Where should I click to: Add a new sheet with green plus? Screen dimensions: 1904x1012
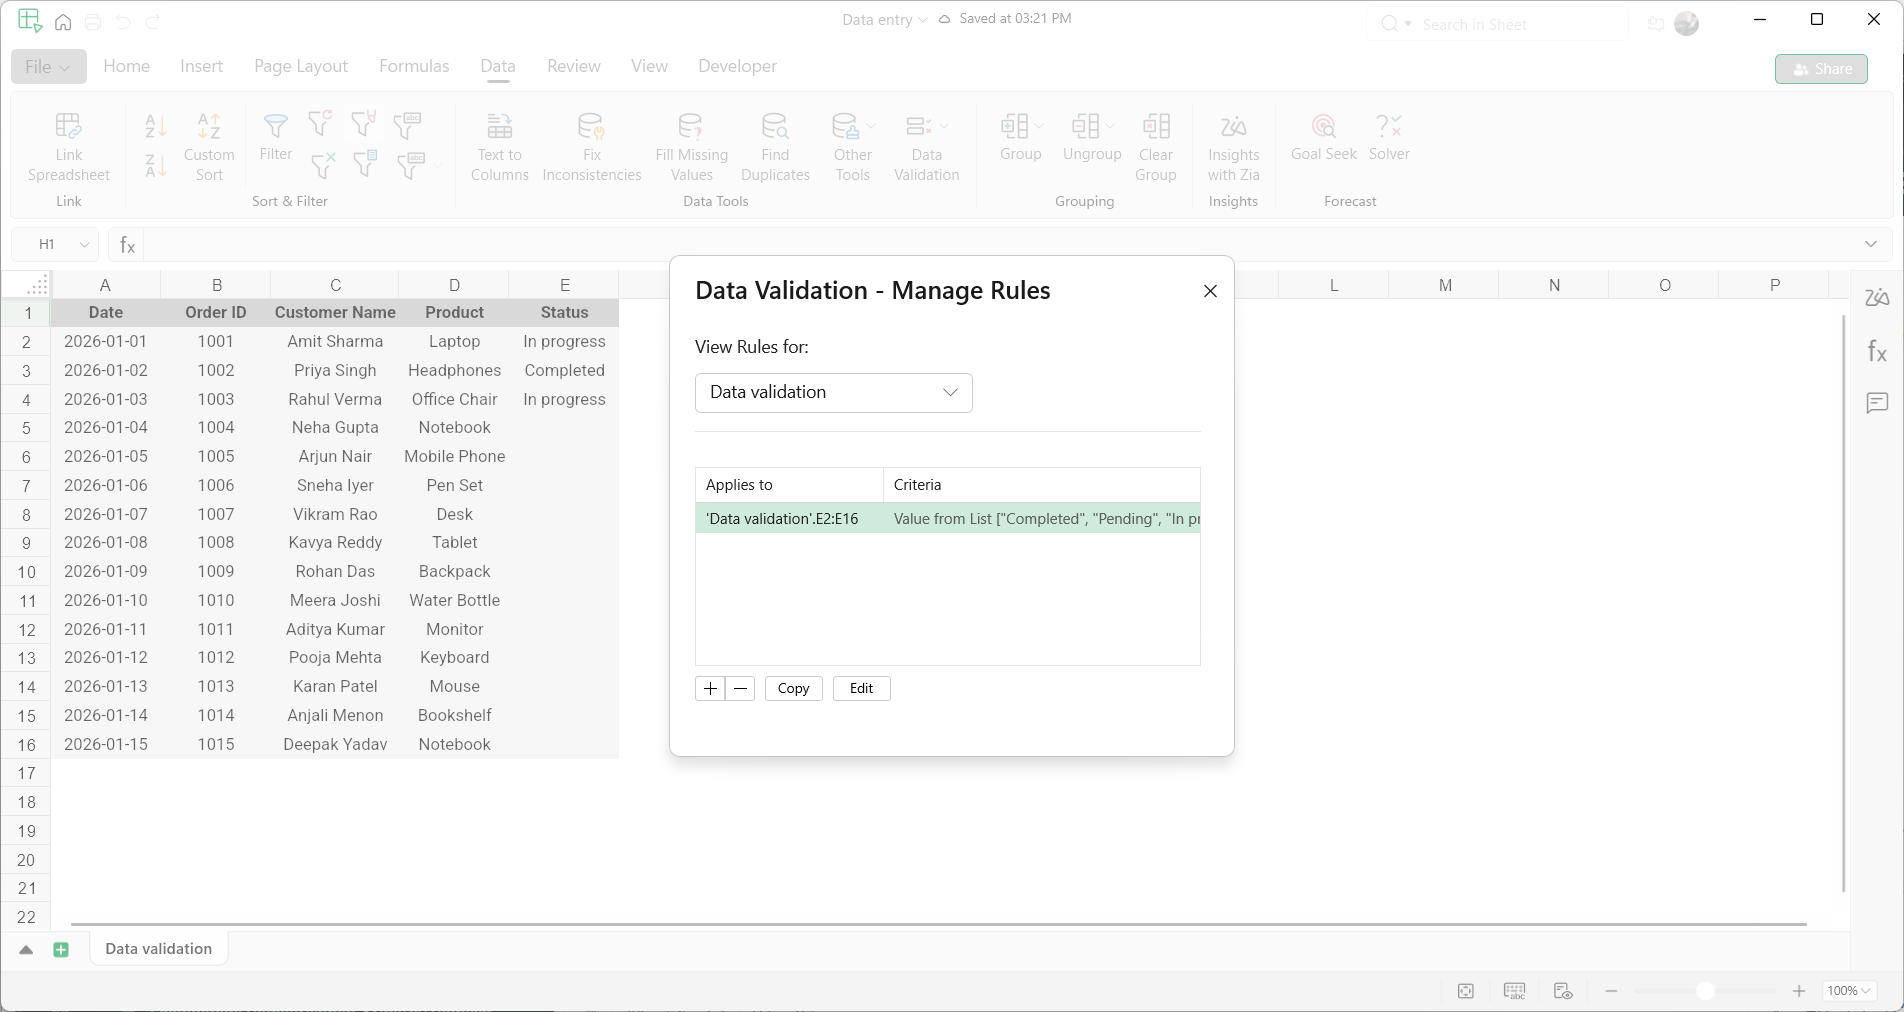tap(61, 950)
